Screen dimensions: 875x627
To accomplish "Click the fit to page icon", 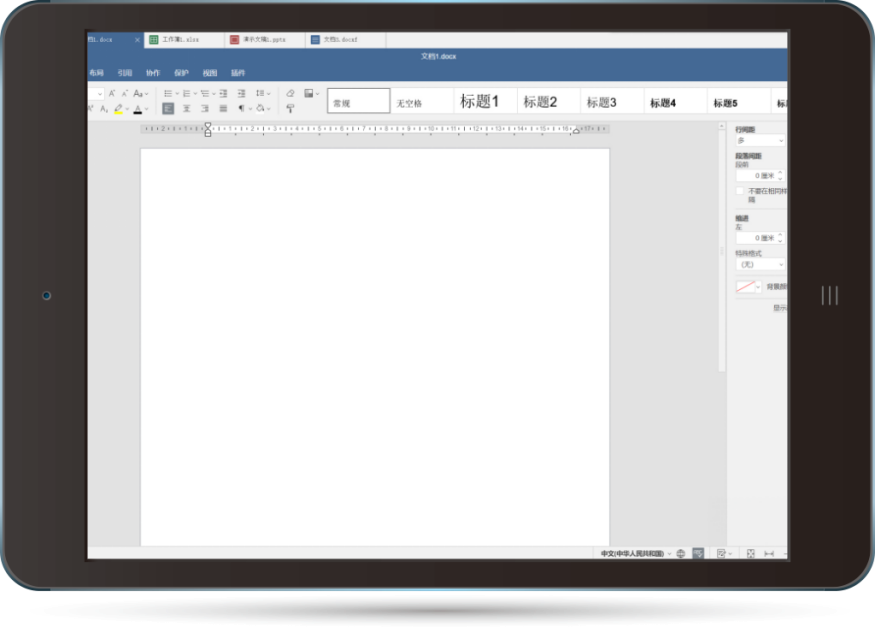I will [750, 553].
